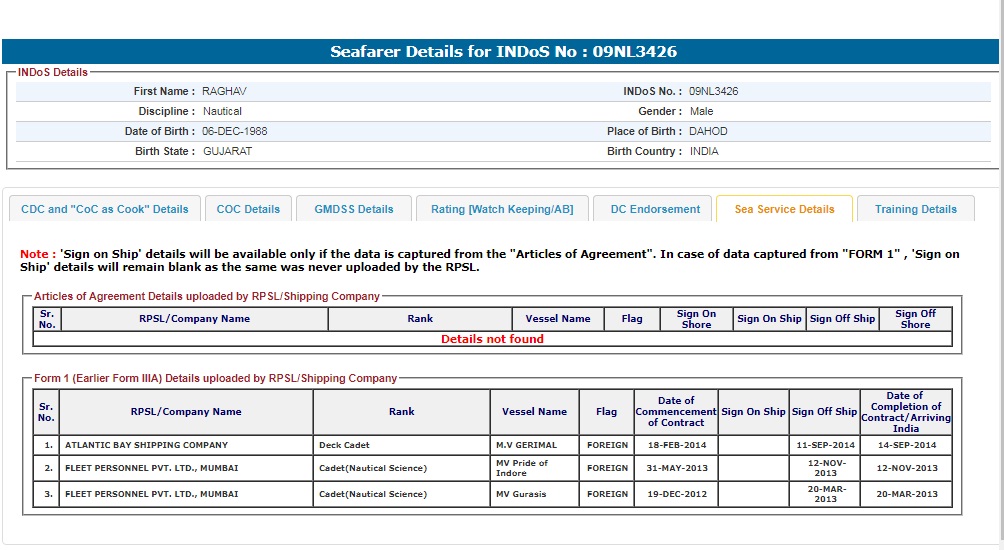Select the place of birth value DAHOD

point(708,131)
